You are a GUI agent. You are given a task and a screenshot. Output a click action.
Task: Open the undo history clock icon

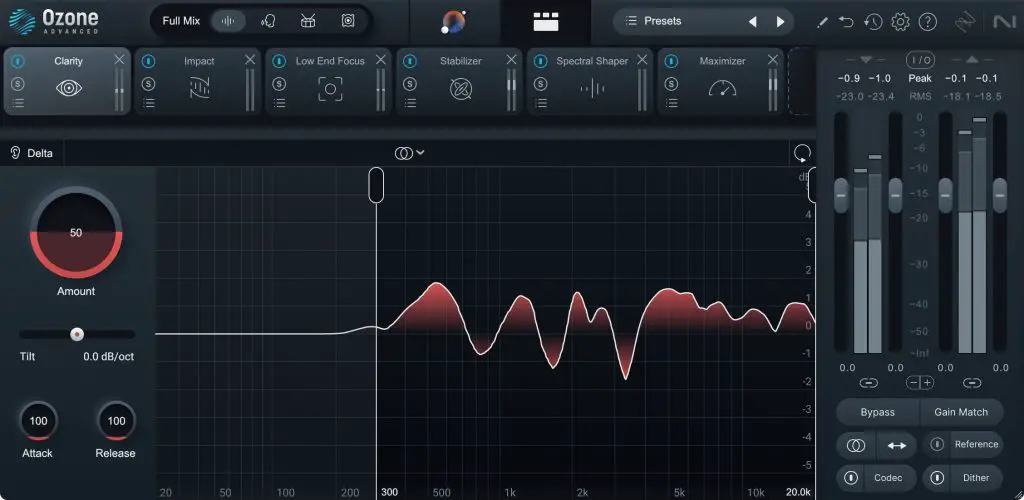872,22
